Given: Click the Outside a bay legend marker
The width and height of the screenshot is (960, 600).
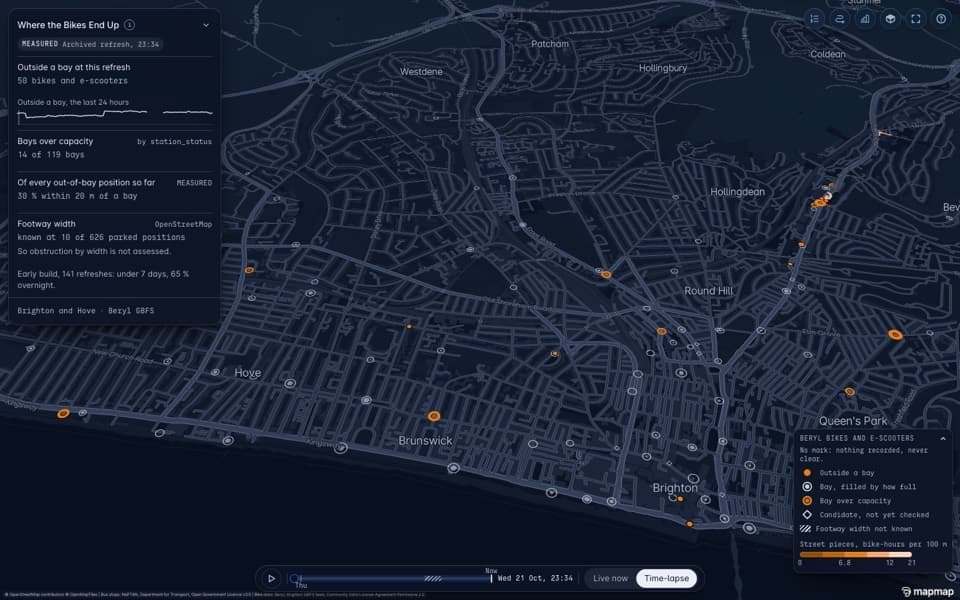Looking at the screenshot, I should [807, 473].
